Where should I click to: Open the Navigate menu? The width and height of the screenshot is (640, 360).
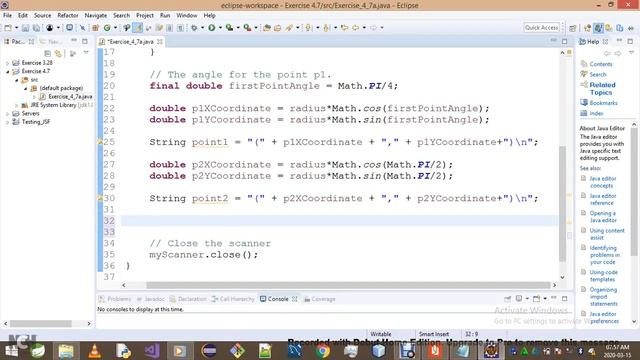pyautogui.click(x=96, y=16)
